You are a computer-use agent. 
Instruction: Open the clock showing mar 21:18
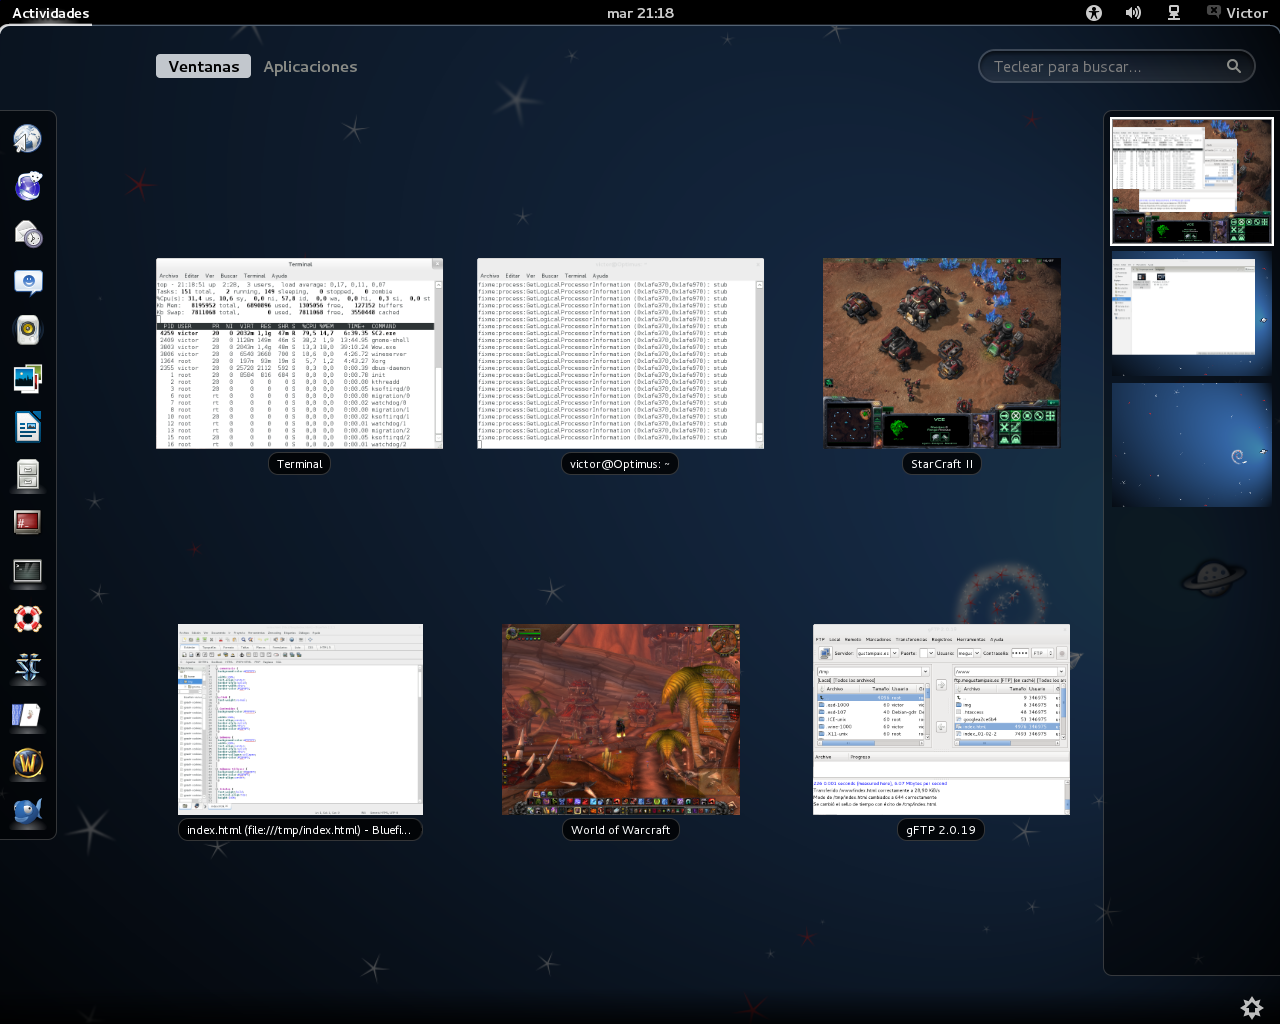[640, 13]
